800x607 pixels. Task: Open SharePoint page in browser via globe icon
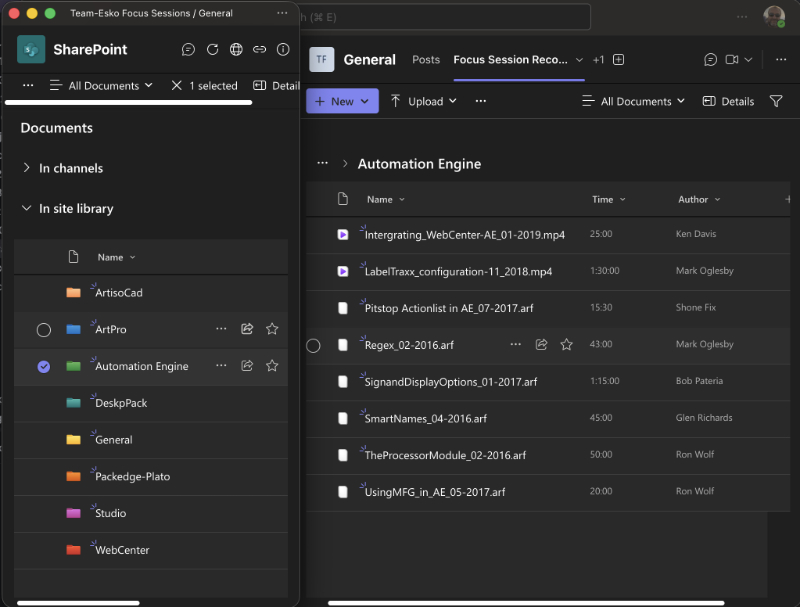[x=236, y=49]
